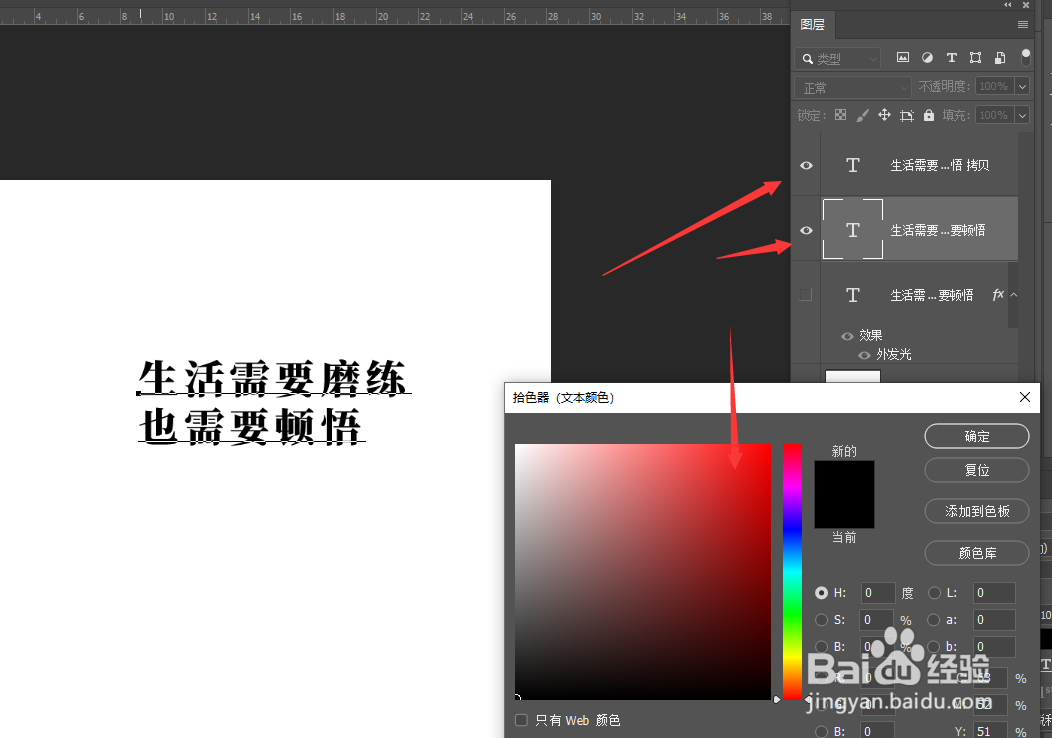
Task: Lock all with padlock icon
Action: 929,115
